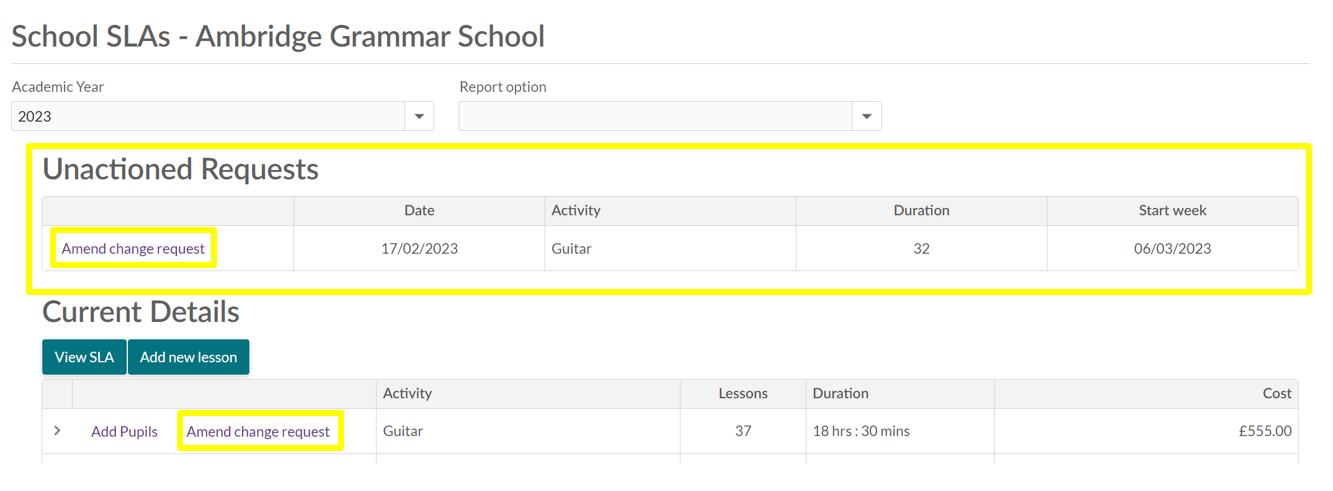Click Duration header in Unactioned Requests table
1333x491 pixels.
(922, 210)
